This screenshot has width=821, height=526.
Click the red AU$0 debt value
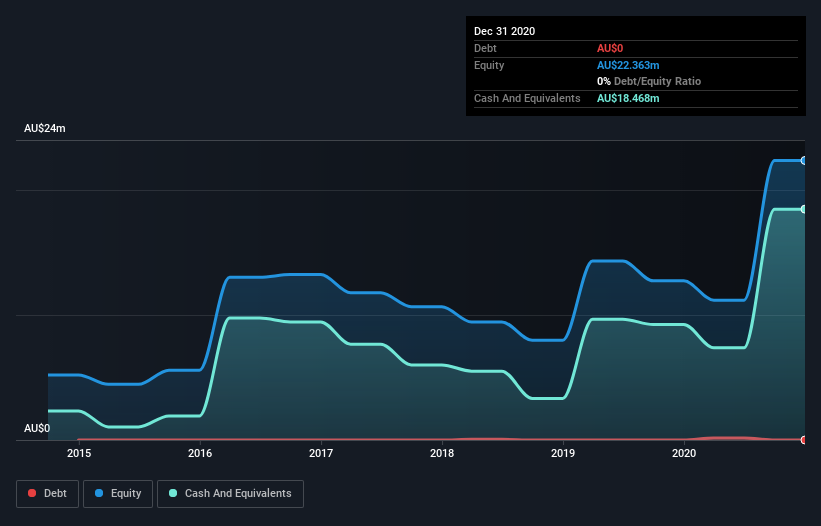click(x=610, y=48)
